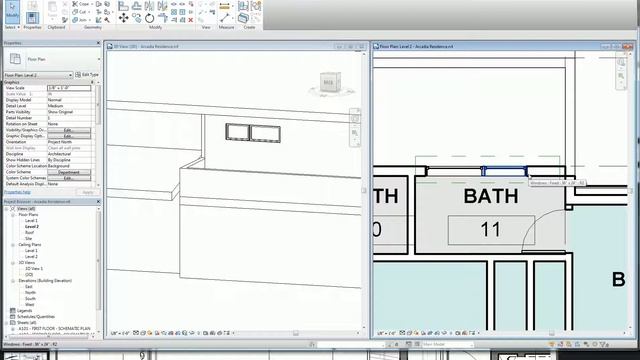Select the Offset tool
The image size is (640, 360).
click(136, 6)
